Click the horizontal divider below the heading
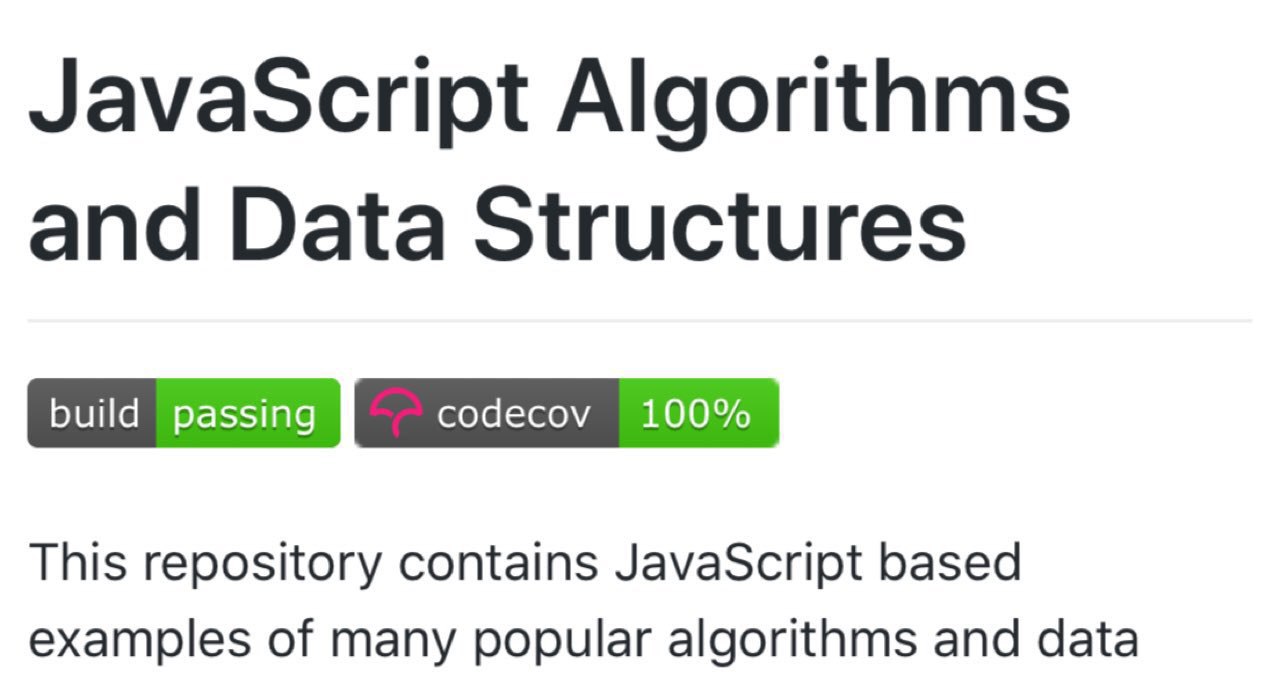This screenshot has height=691, width=1280. pos(640,321)
